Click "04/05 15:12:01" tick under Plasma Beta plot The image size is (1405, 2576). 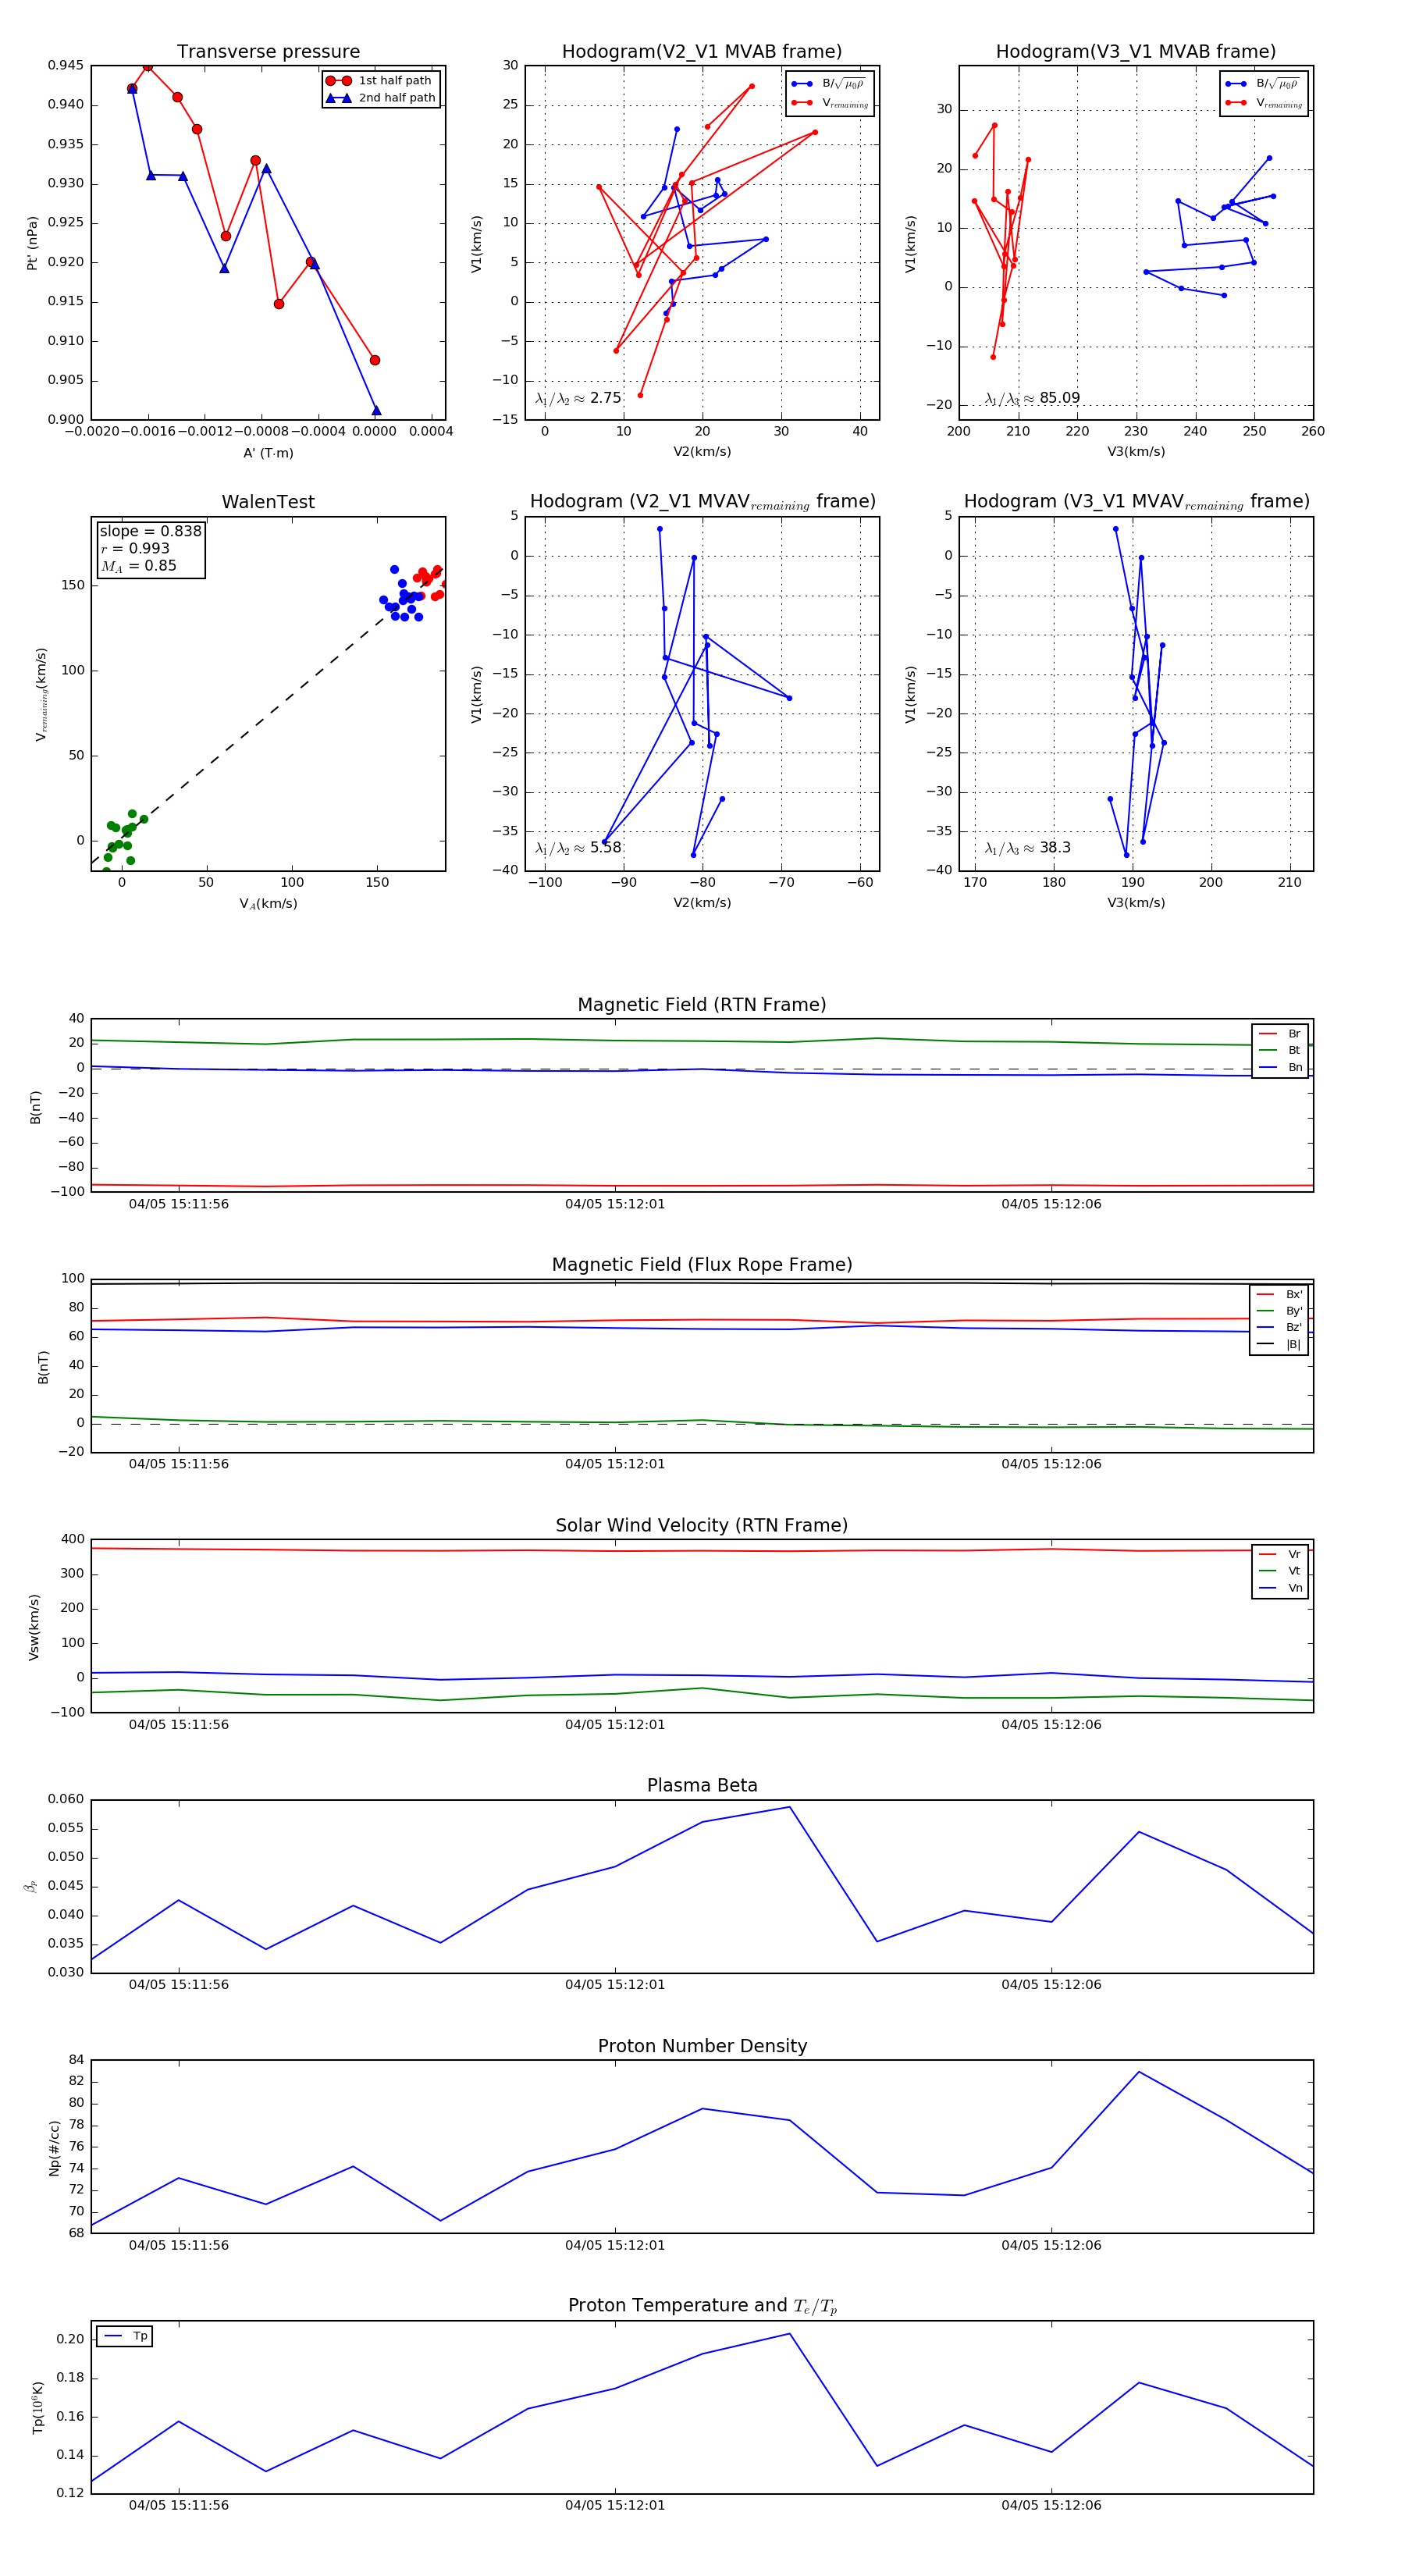[615, 1984]
